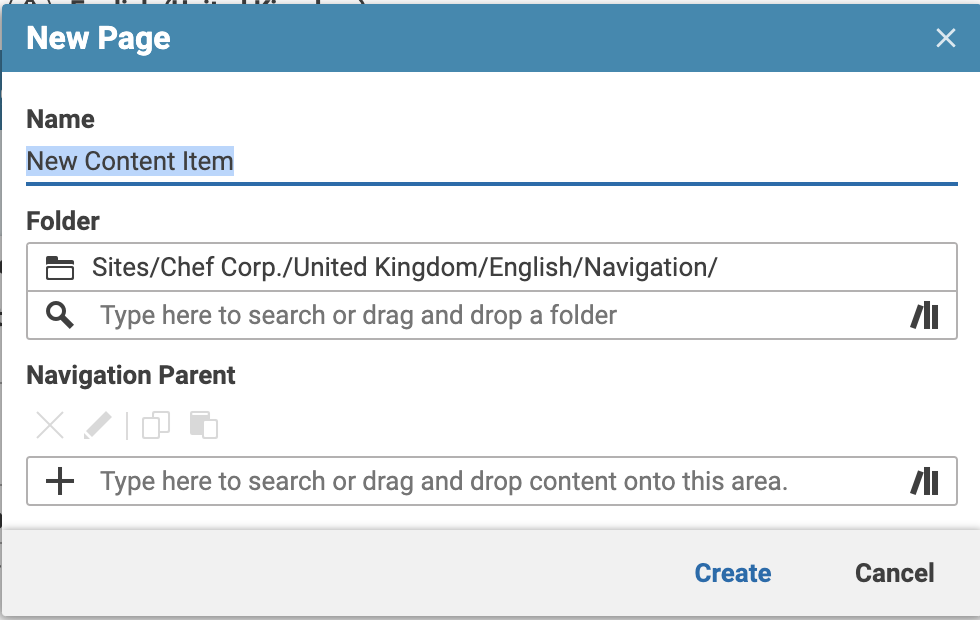Close the New Page dialog with the X

pyautogui.click(x=946, y=38)
